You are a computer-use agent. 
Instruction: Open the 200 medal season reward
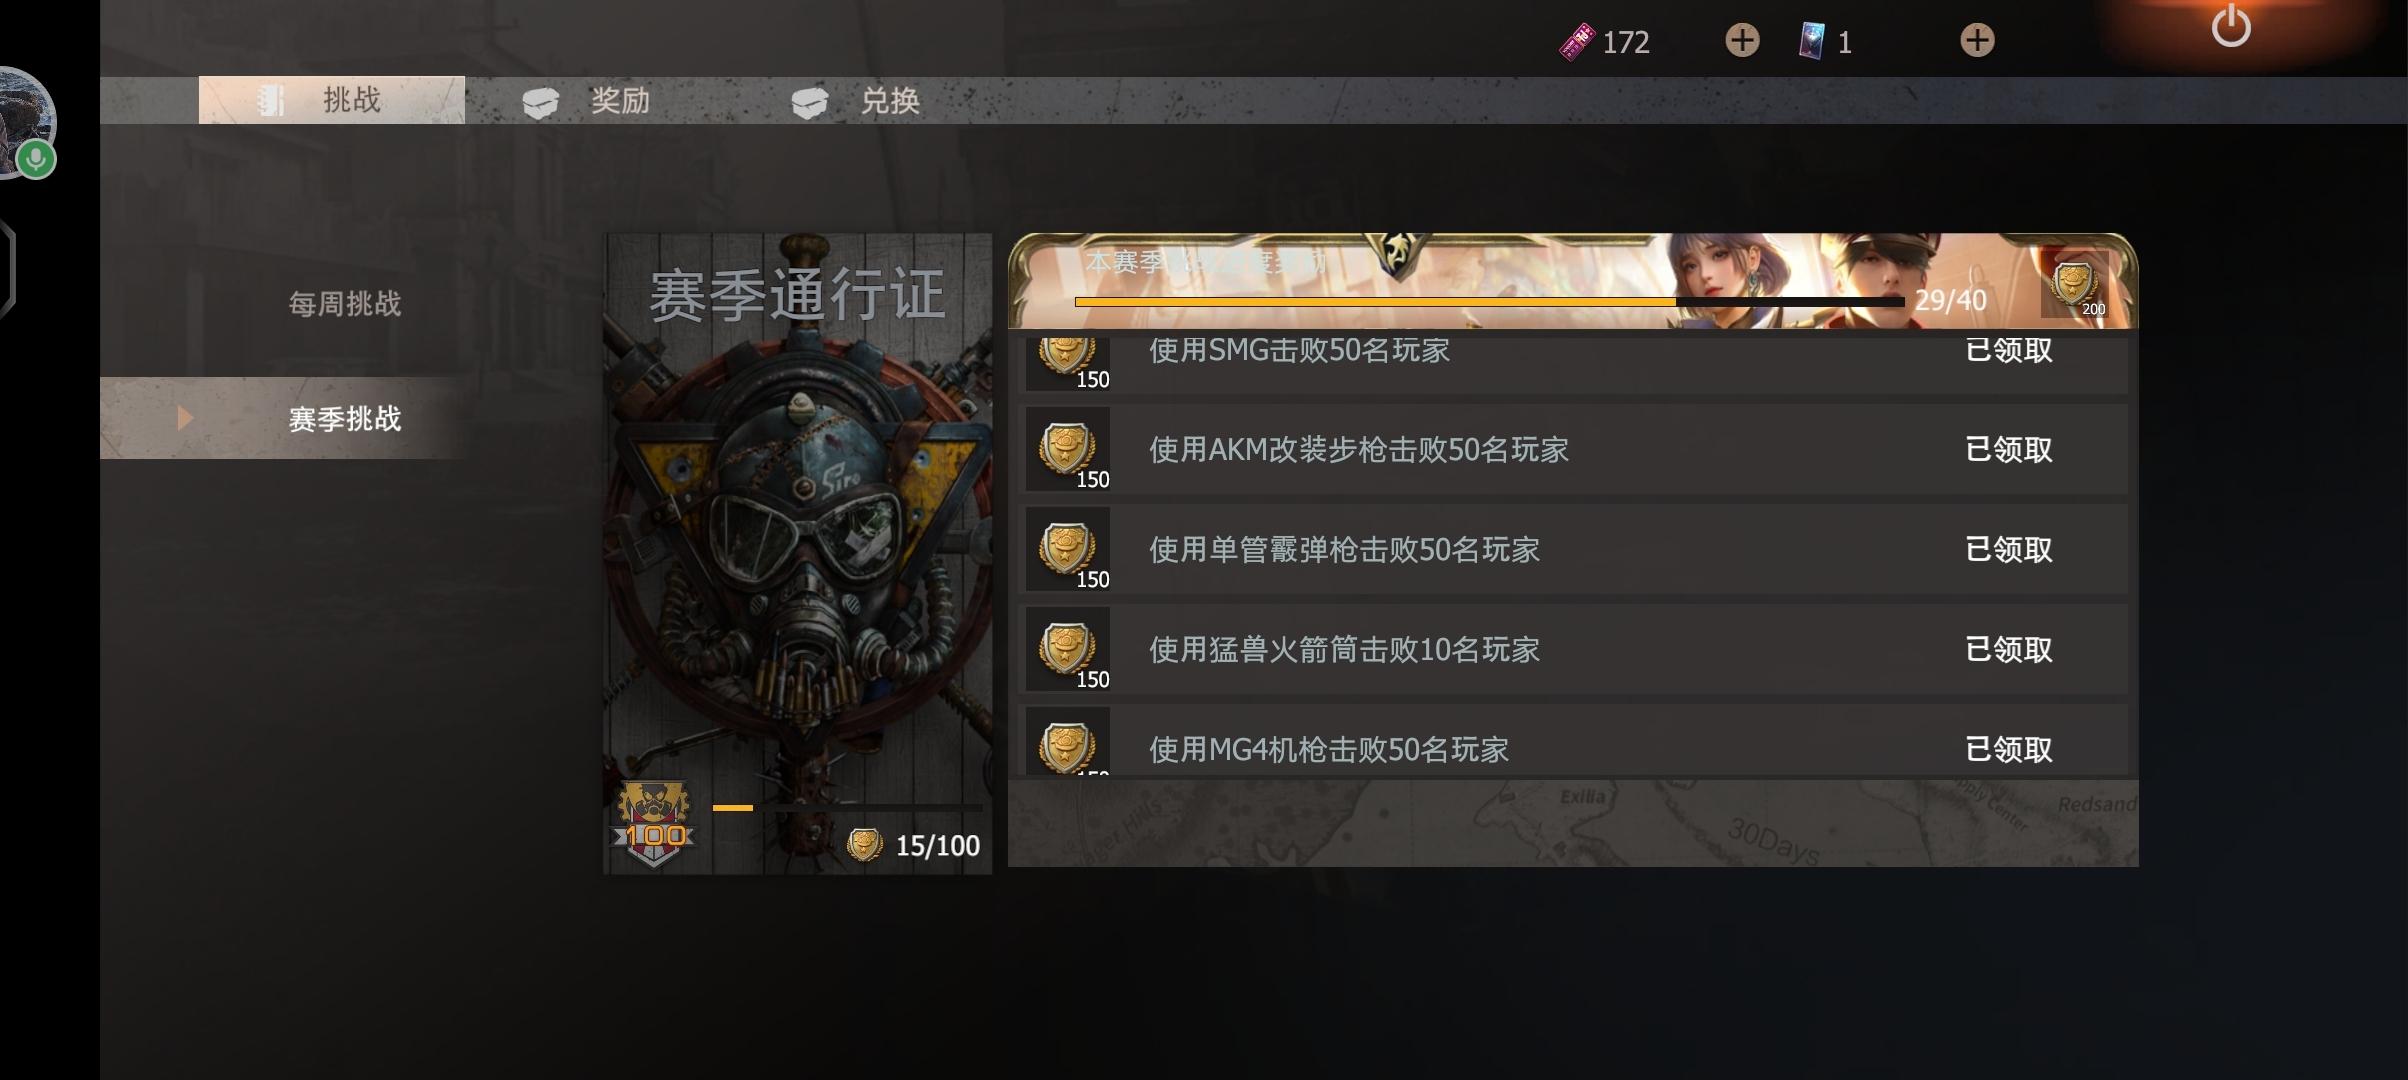(x=2075, y=287)
